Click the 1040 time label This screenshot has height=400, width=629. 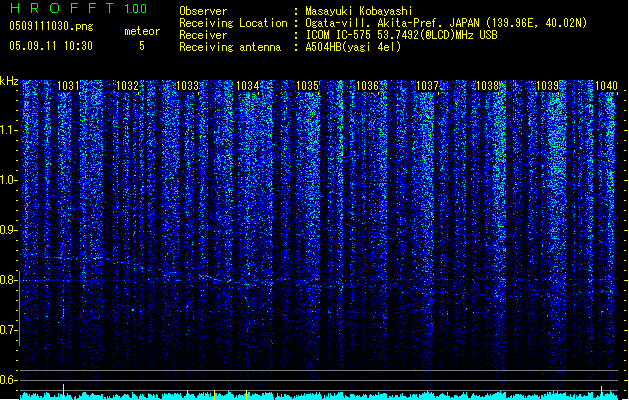pos(606,86)
